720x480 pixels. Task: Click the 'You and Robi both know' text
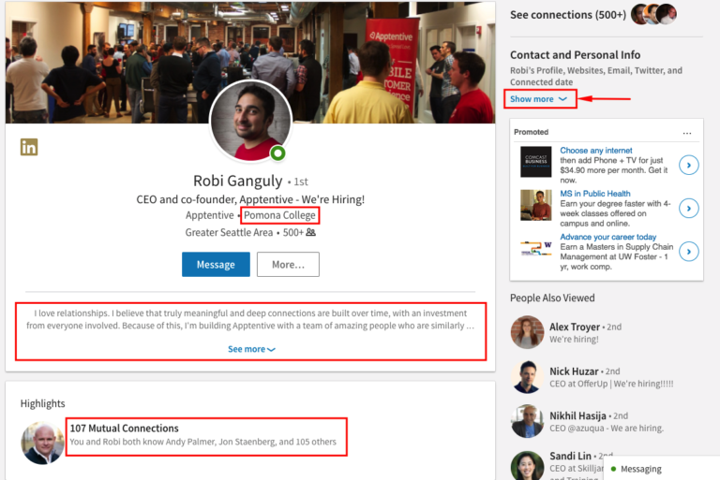(203, 442)
